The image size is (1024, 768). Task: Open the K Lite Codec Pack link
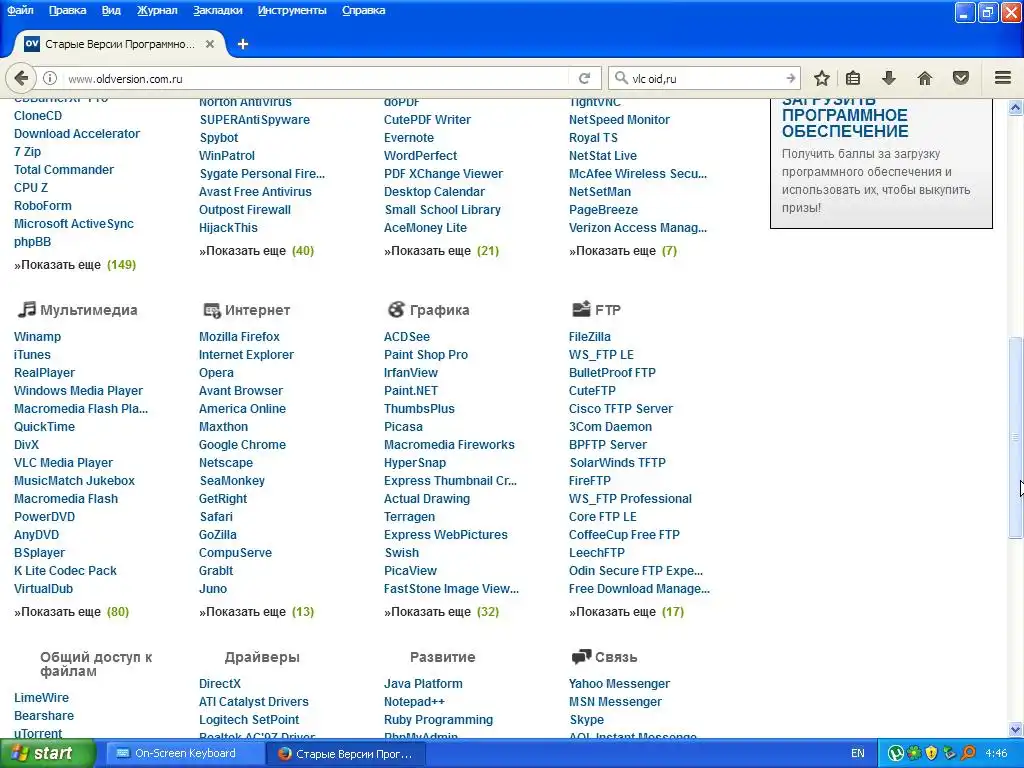[65, 570]
